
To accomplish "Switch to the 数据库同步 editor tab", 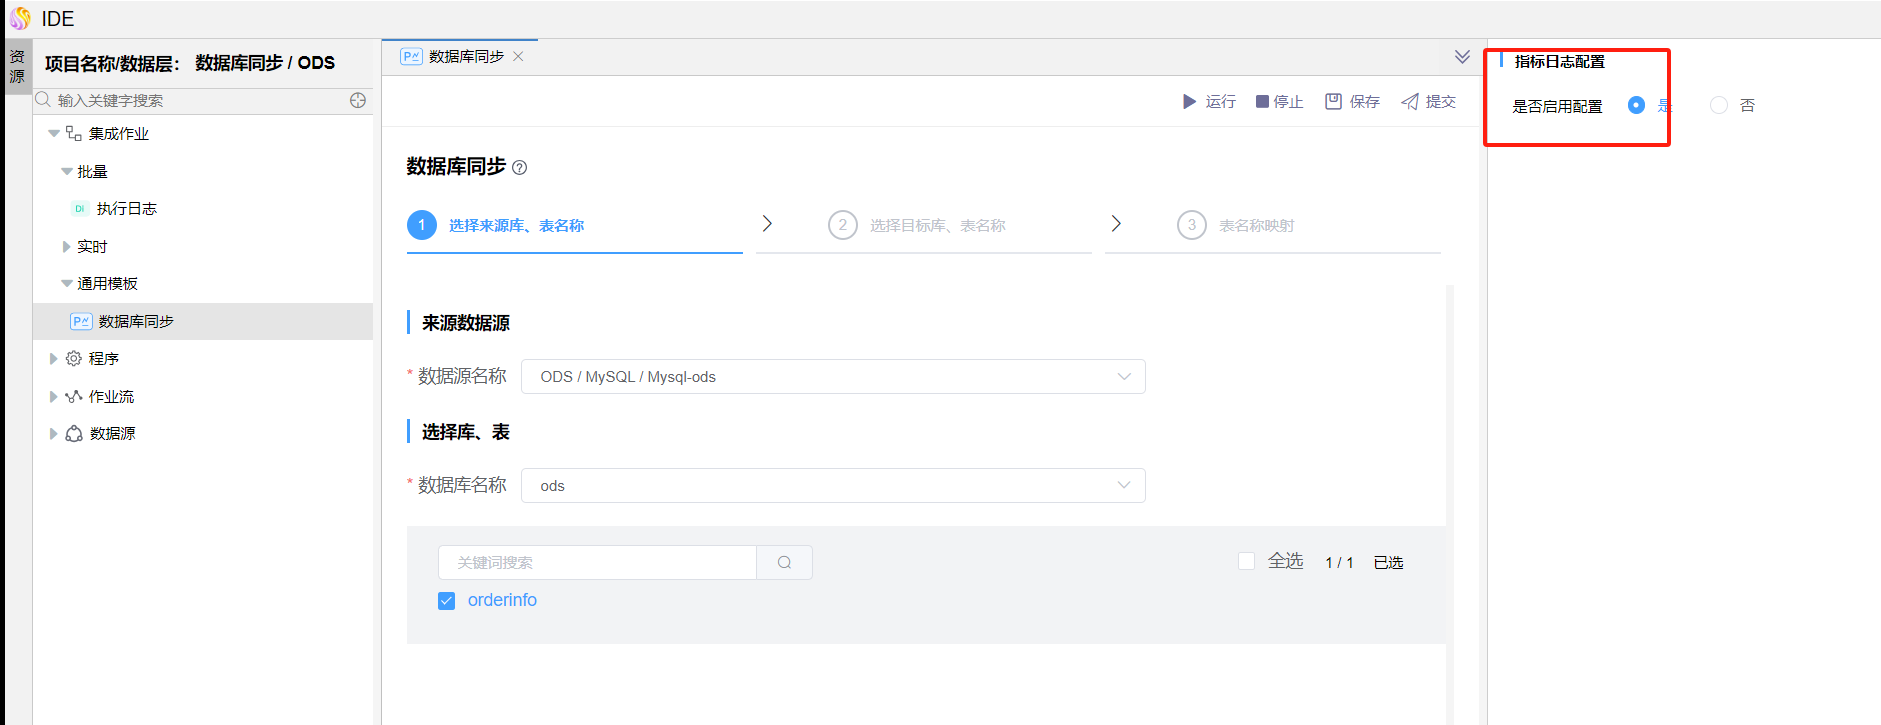I will [x=465, y=57].
